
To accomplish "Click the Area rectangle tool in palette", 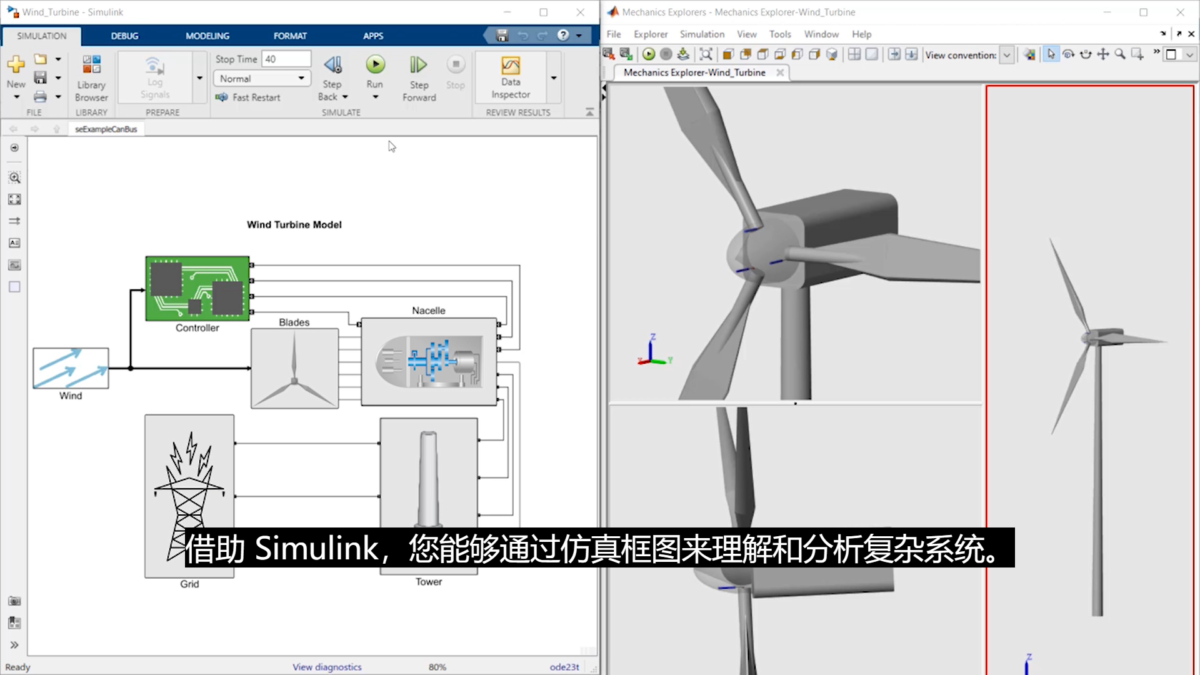I will [14, 287].
